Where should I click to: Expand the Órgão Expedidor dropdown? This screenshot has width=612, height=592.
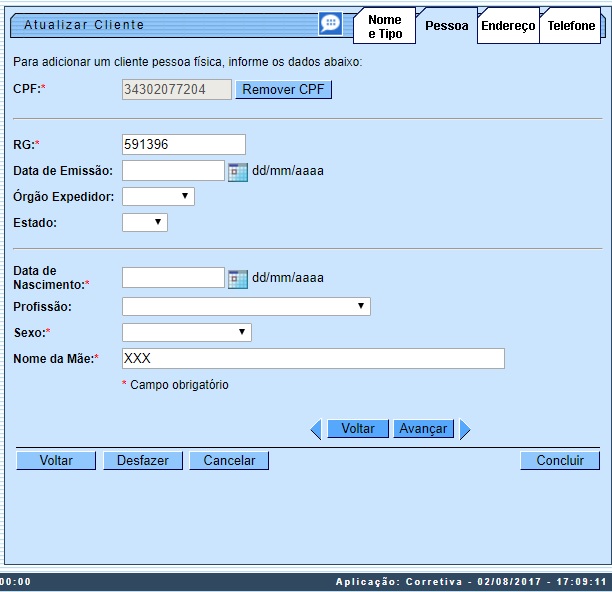click(158, 196)
